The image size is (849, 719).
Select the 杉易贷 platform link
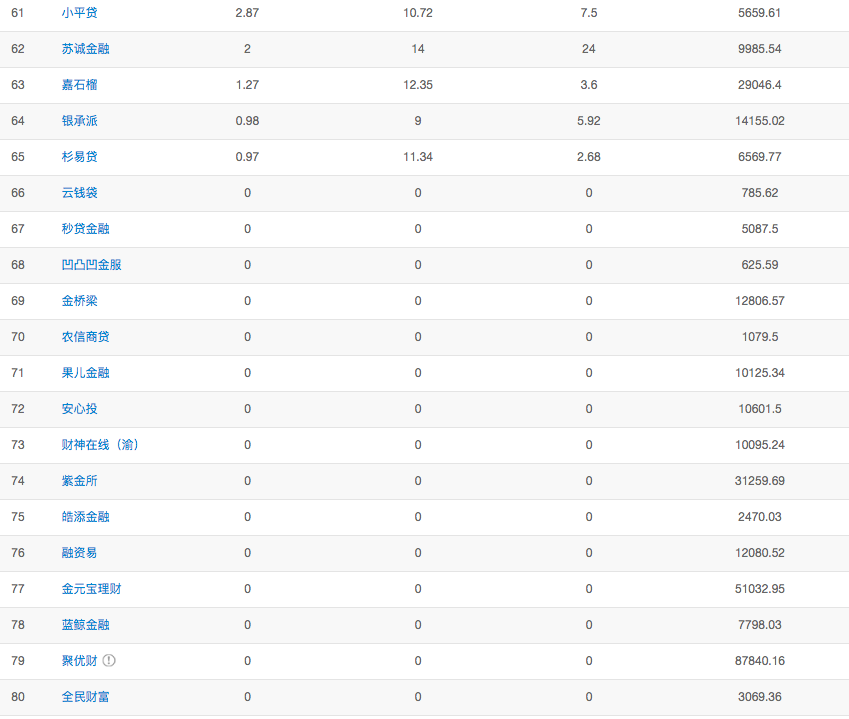80,157
